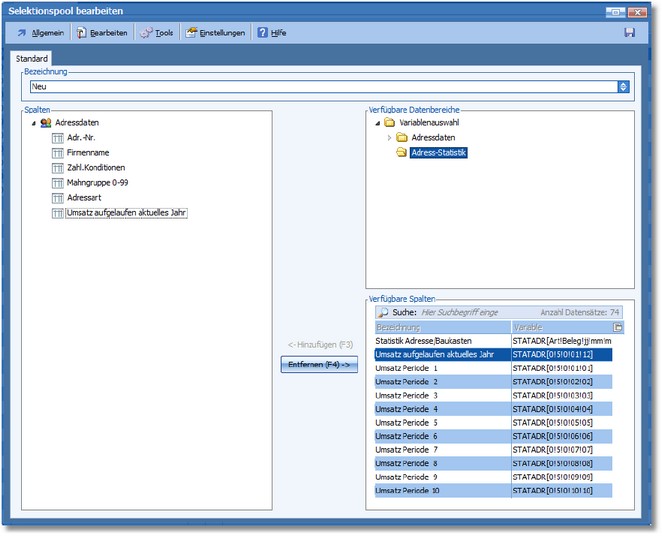The image size is (662, 536).
Task: Click the Entfernen (F4) button
Action: [318, 365]
